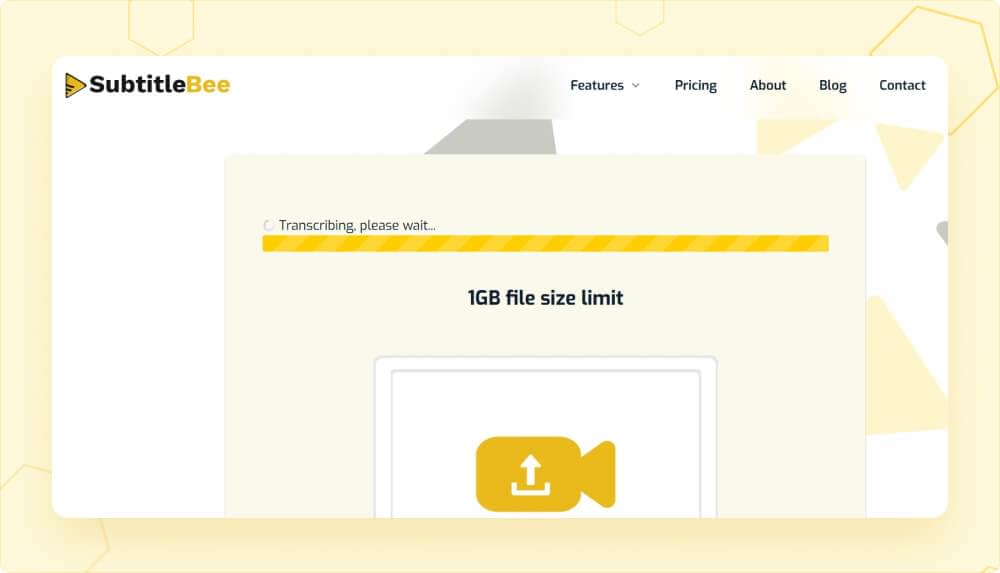The height and width of the screenshot is (573, 1000).
Task: Click the "Transcribing, please wait..." status text
Action: [x=357, y=225]
